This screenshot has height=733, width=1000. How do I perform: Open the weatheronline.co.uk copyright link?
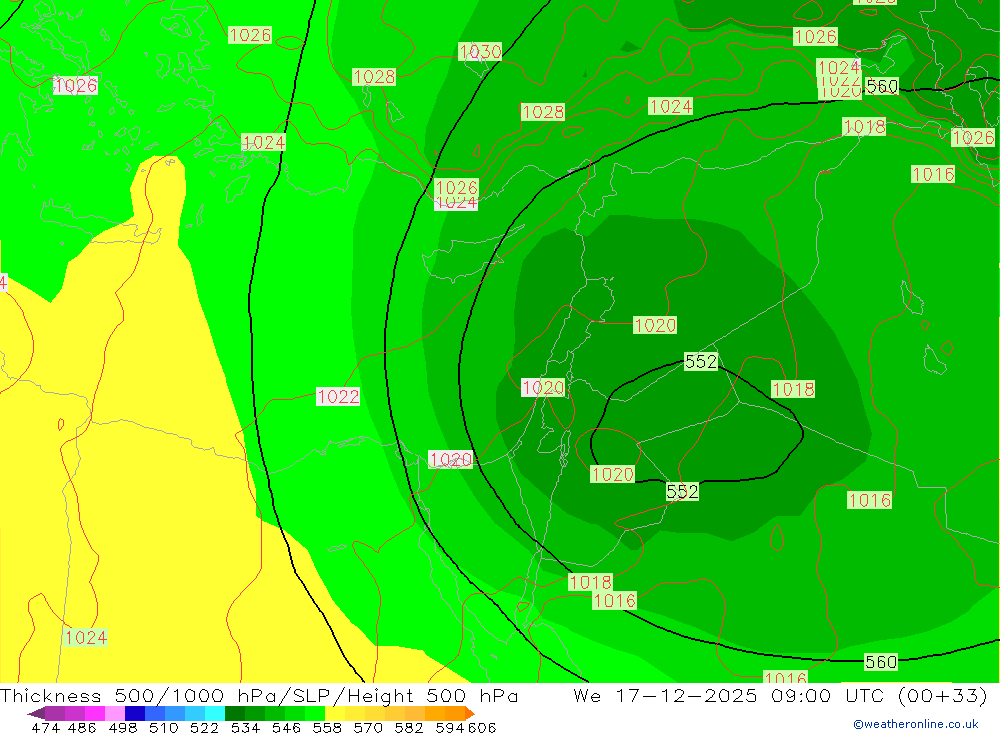click(x=915, y=724)
